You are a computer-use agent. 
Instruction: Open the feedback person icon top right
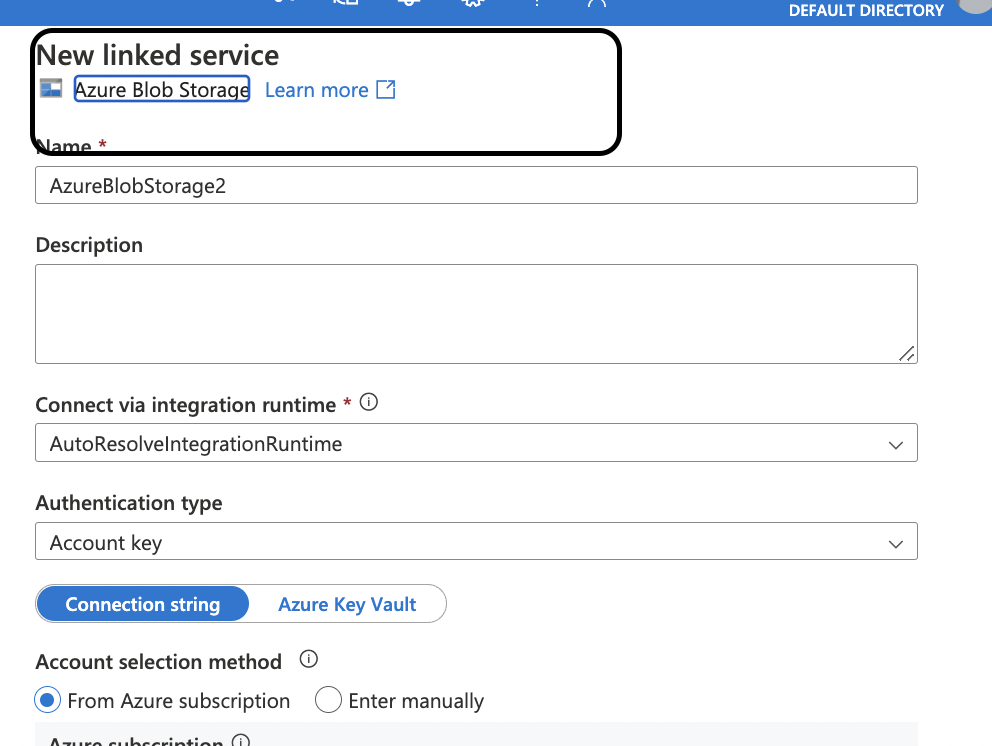598,4
